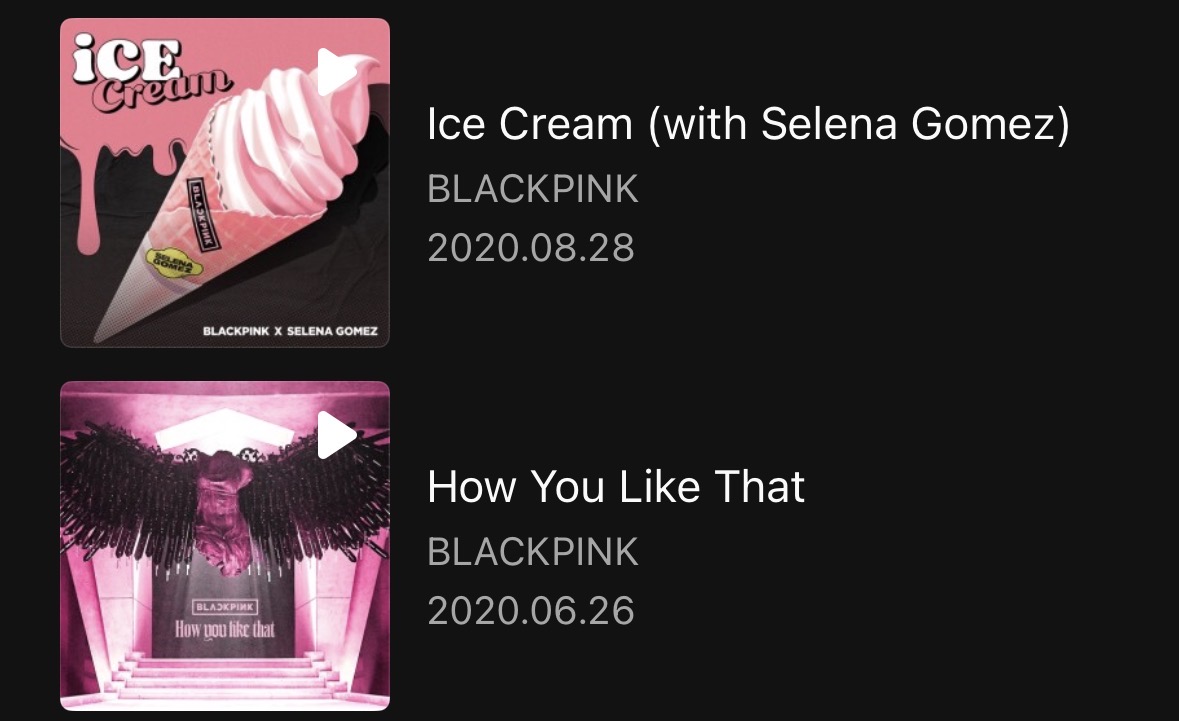Click the BLACKPINK X SELENA GOMEZ caption
The height and width of the screenshot is (721, 1179).
click(290, 331)
